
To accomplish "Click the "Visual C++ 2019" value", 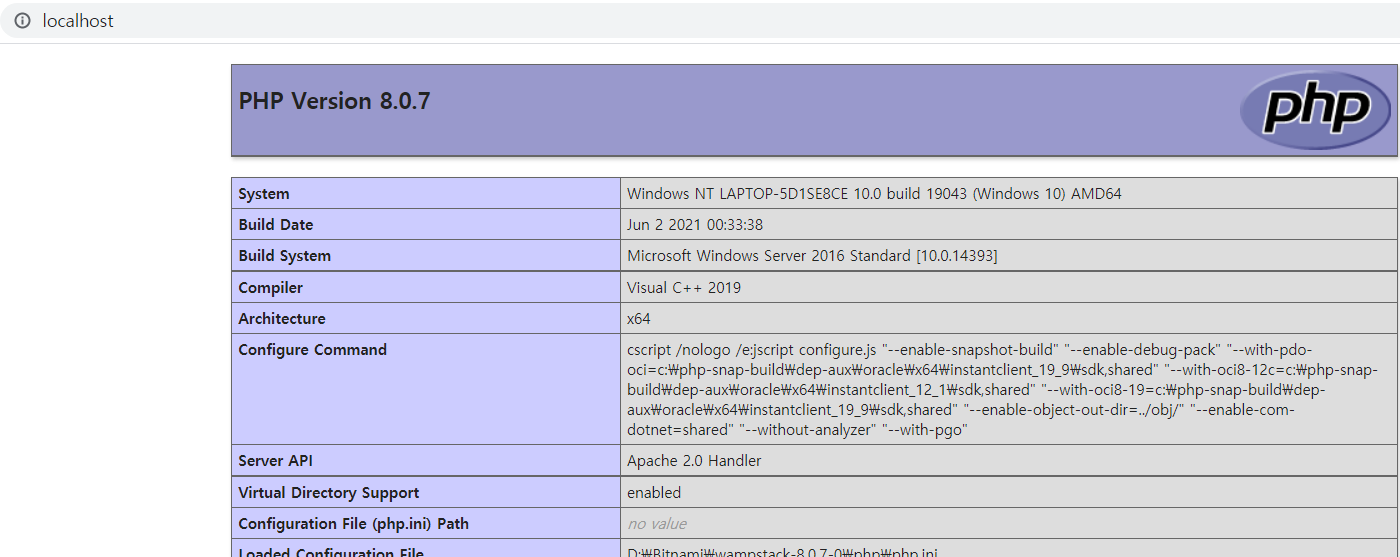I will 684,288.
